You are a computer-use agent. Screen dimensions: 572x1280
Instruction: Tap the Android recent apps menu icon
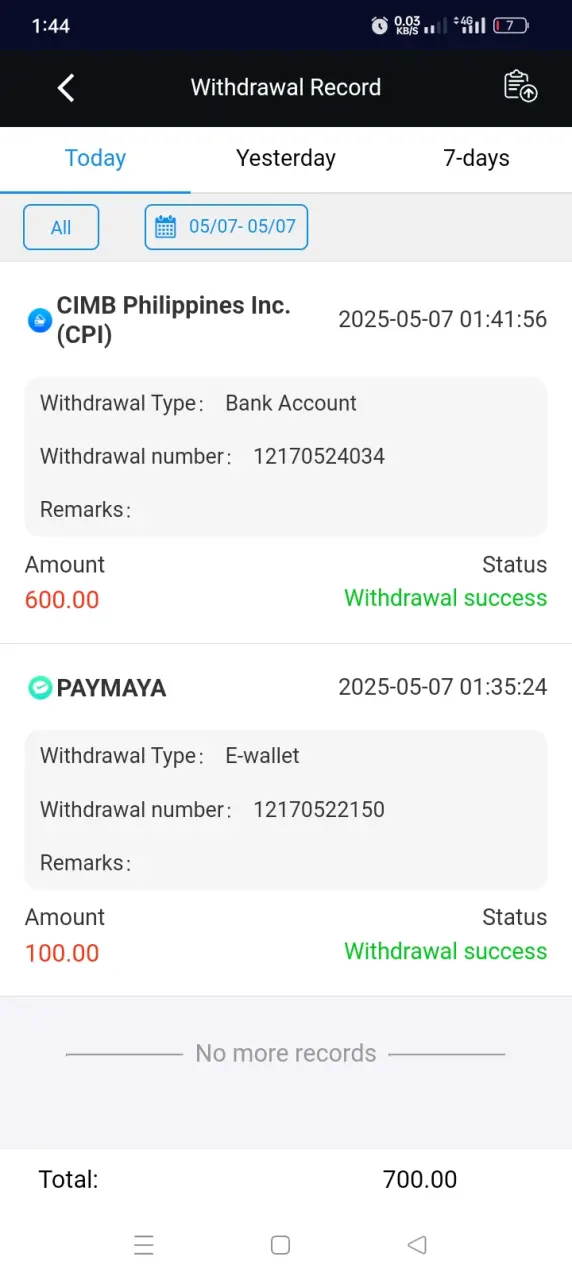144,1245
